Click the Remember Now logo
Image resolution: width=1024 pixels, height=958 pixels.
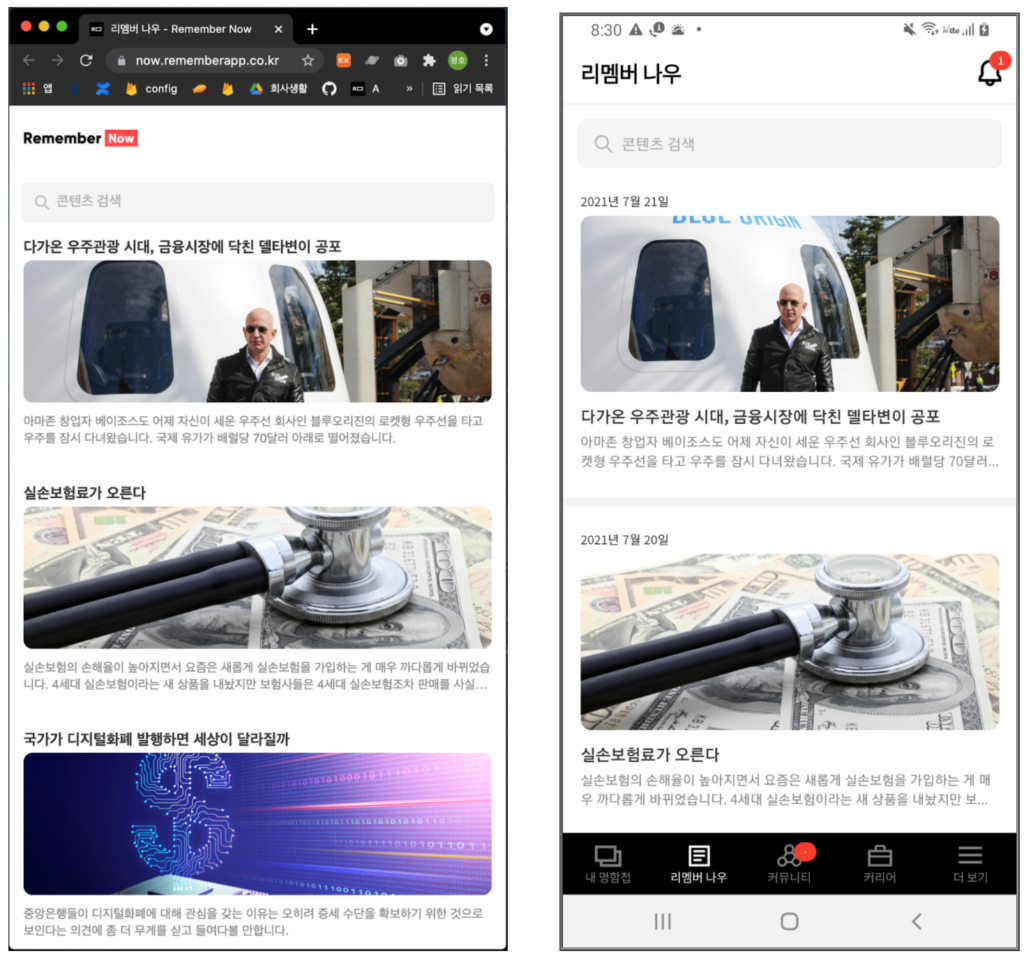(80, 138)
